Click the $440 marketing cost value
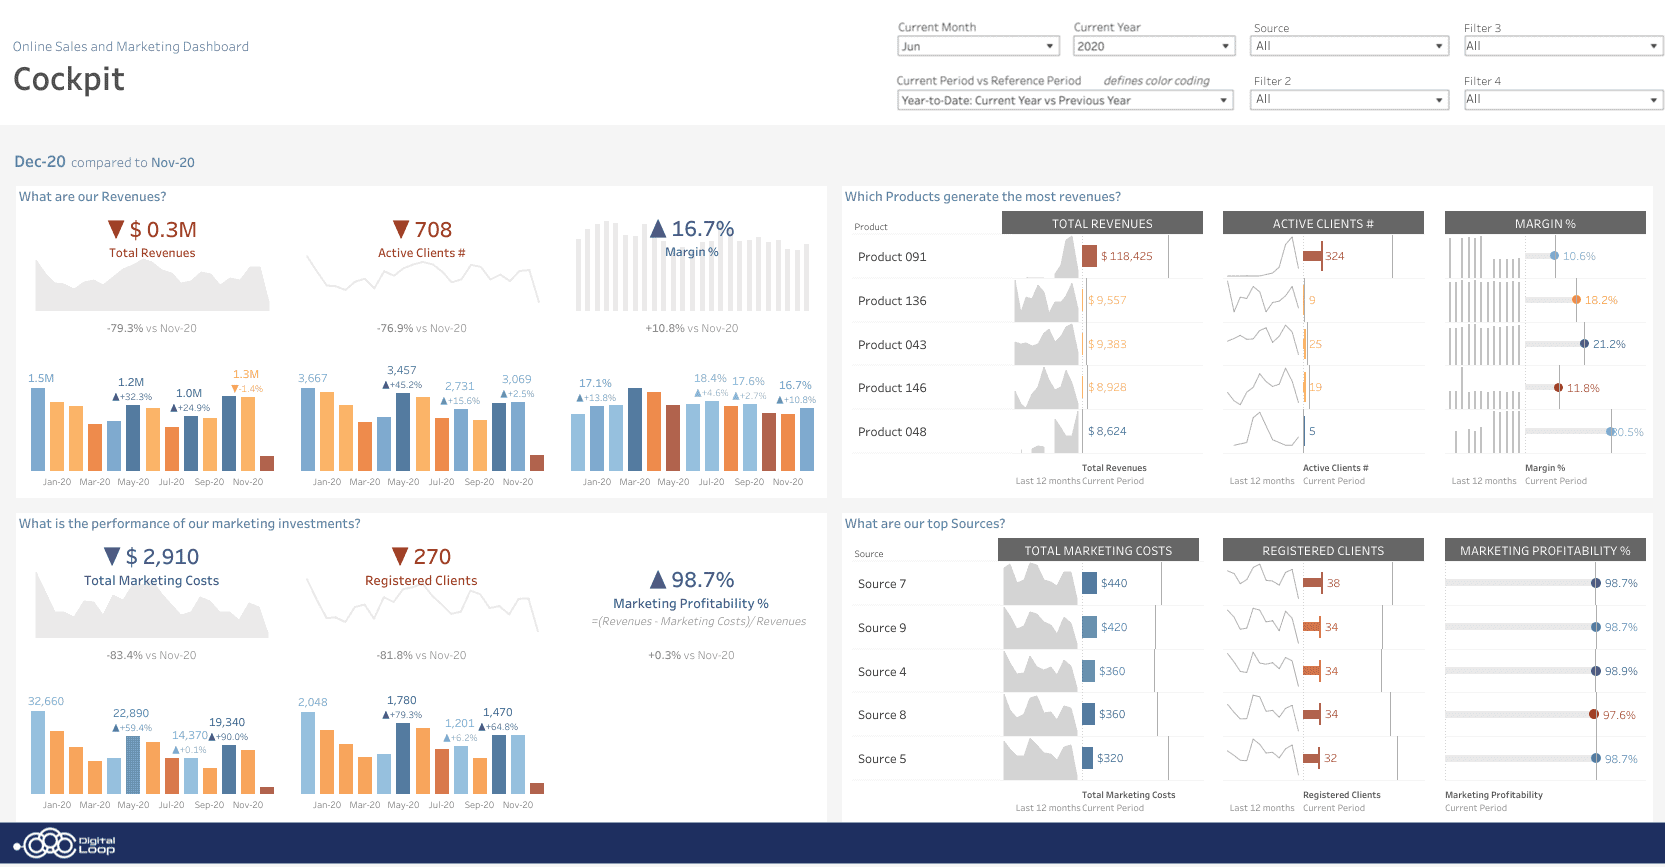This screenshot has height=867, width=1665. (x=1114, y=583)
